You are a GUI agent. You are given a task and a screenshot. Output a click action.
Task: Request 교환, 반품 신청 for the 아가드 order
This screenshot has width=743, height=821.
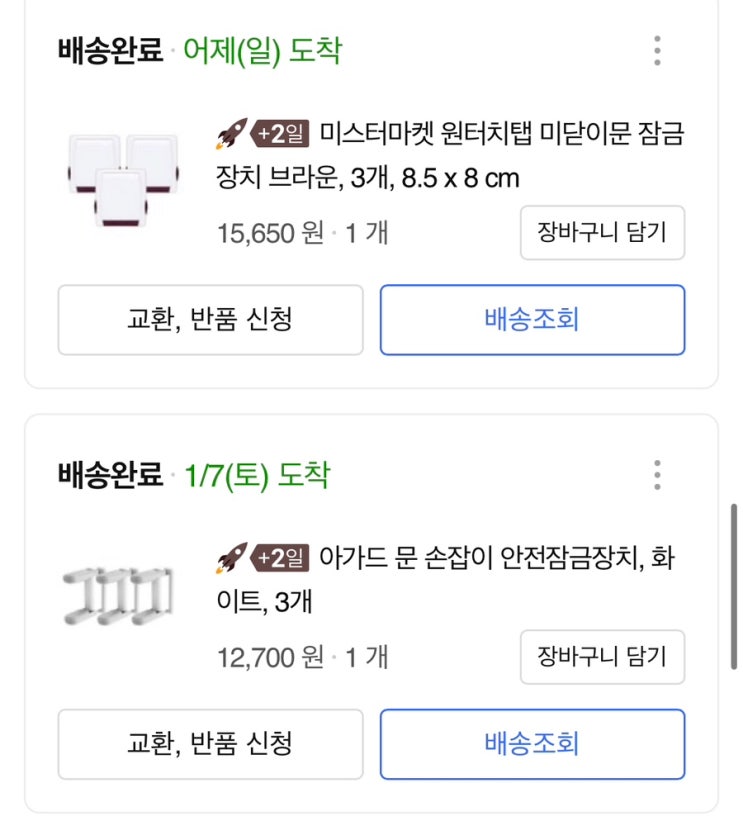click(210, 745)
